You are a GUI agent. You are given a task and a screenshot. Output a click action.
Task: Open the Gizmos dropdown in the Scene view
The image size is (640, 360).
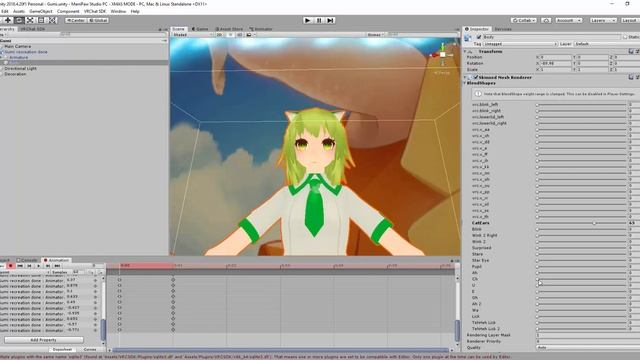tap(376, 35)
